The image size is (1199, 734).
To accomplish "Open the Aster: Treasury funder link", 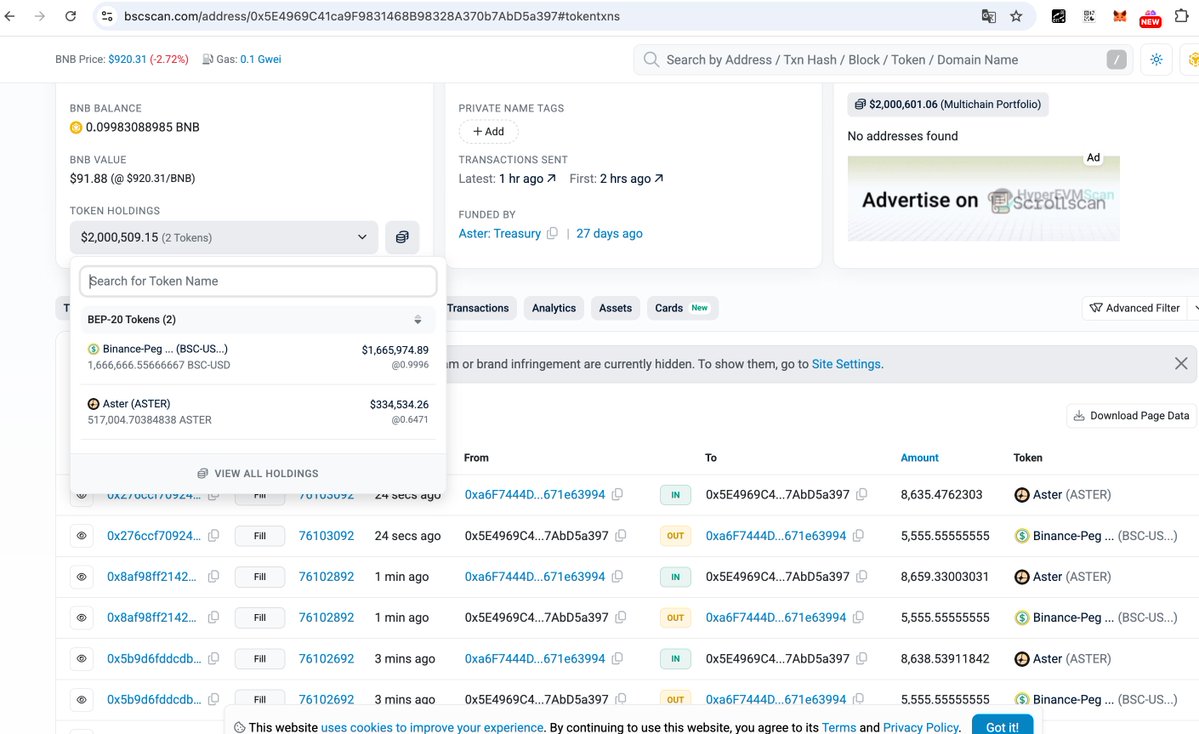I will click(499, 233).
